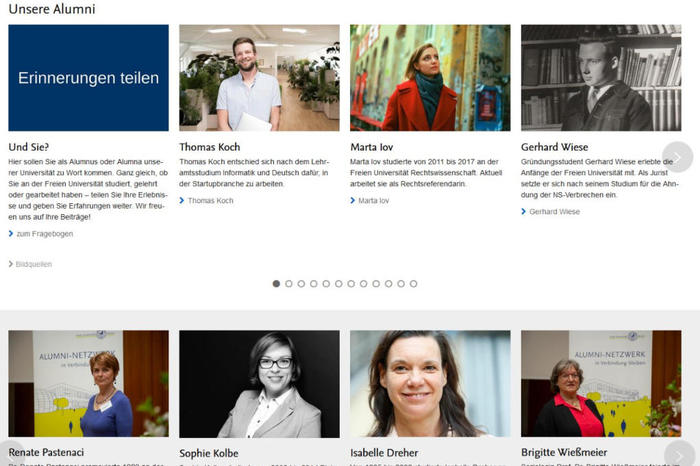This screenshot has width=700, height=466.
Task: Open the 'Thomas Koch' arrow link
Action: coord(210,201)
